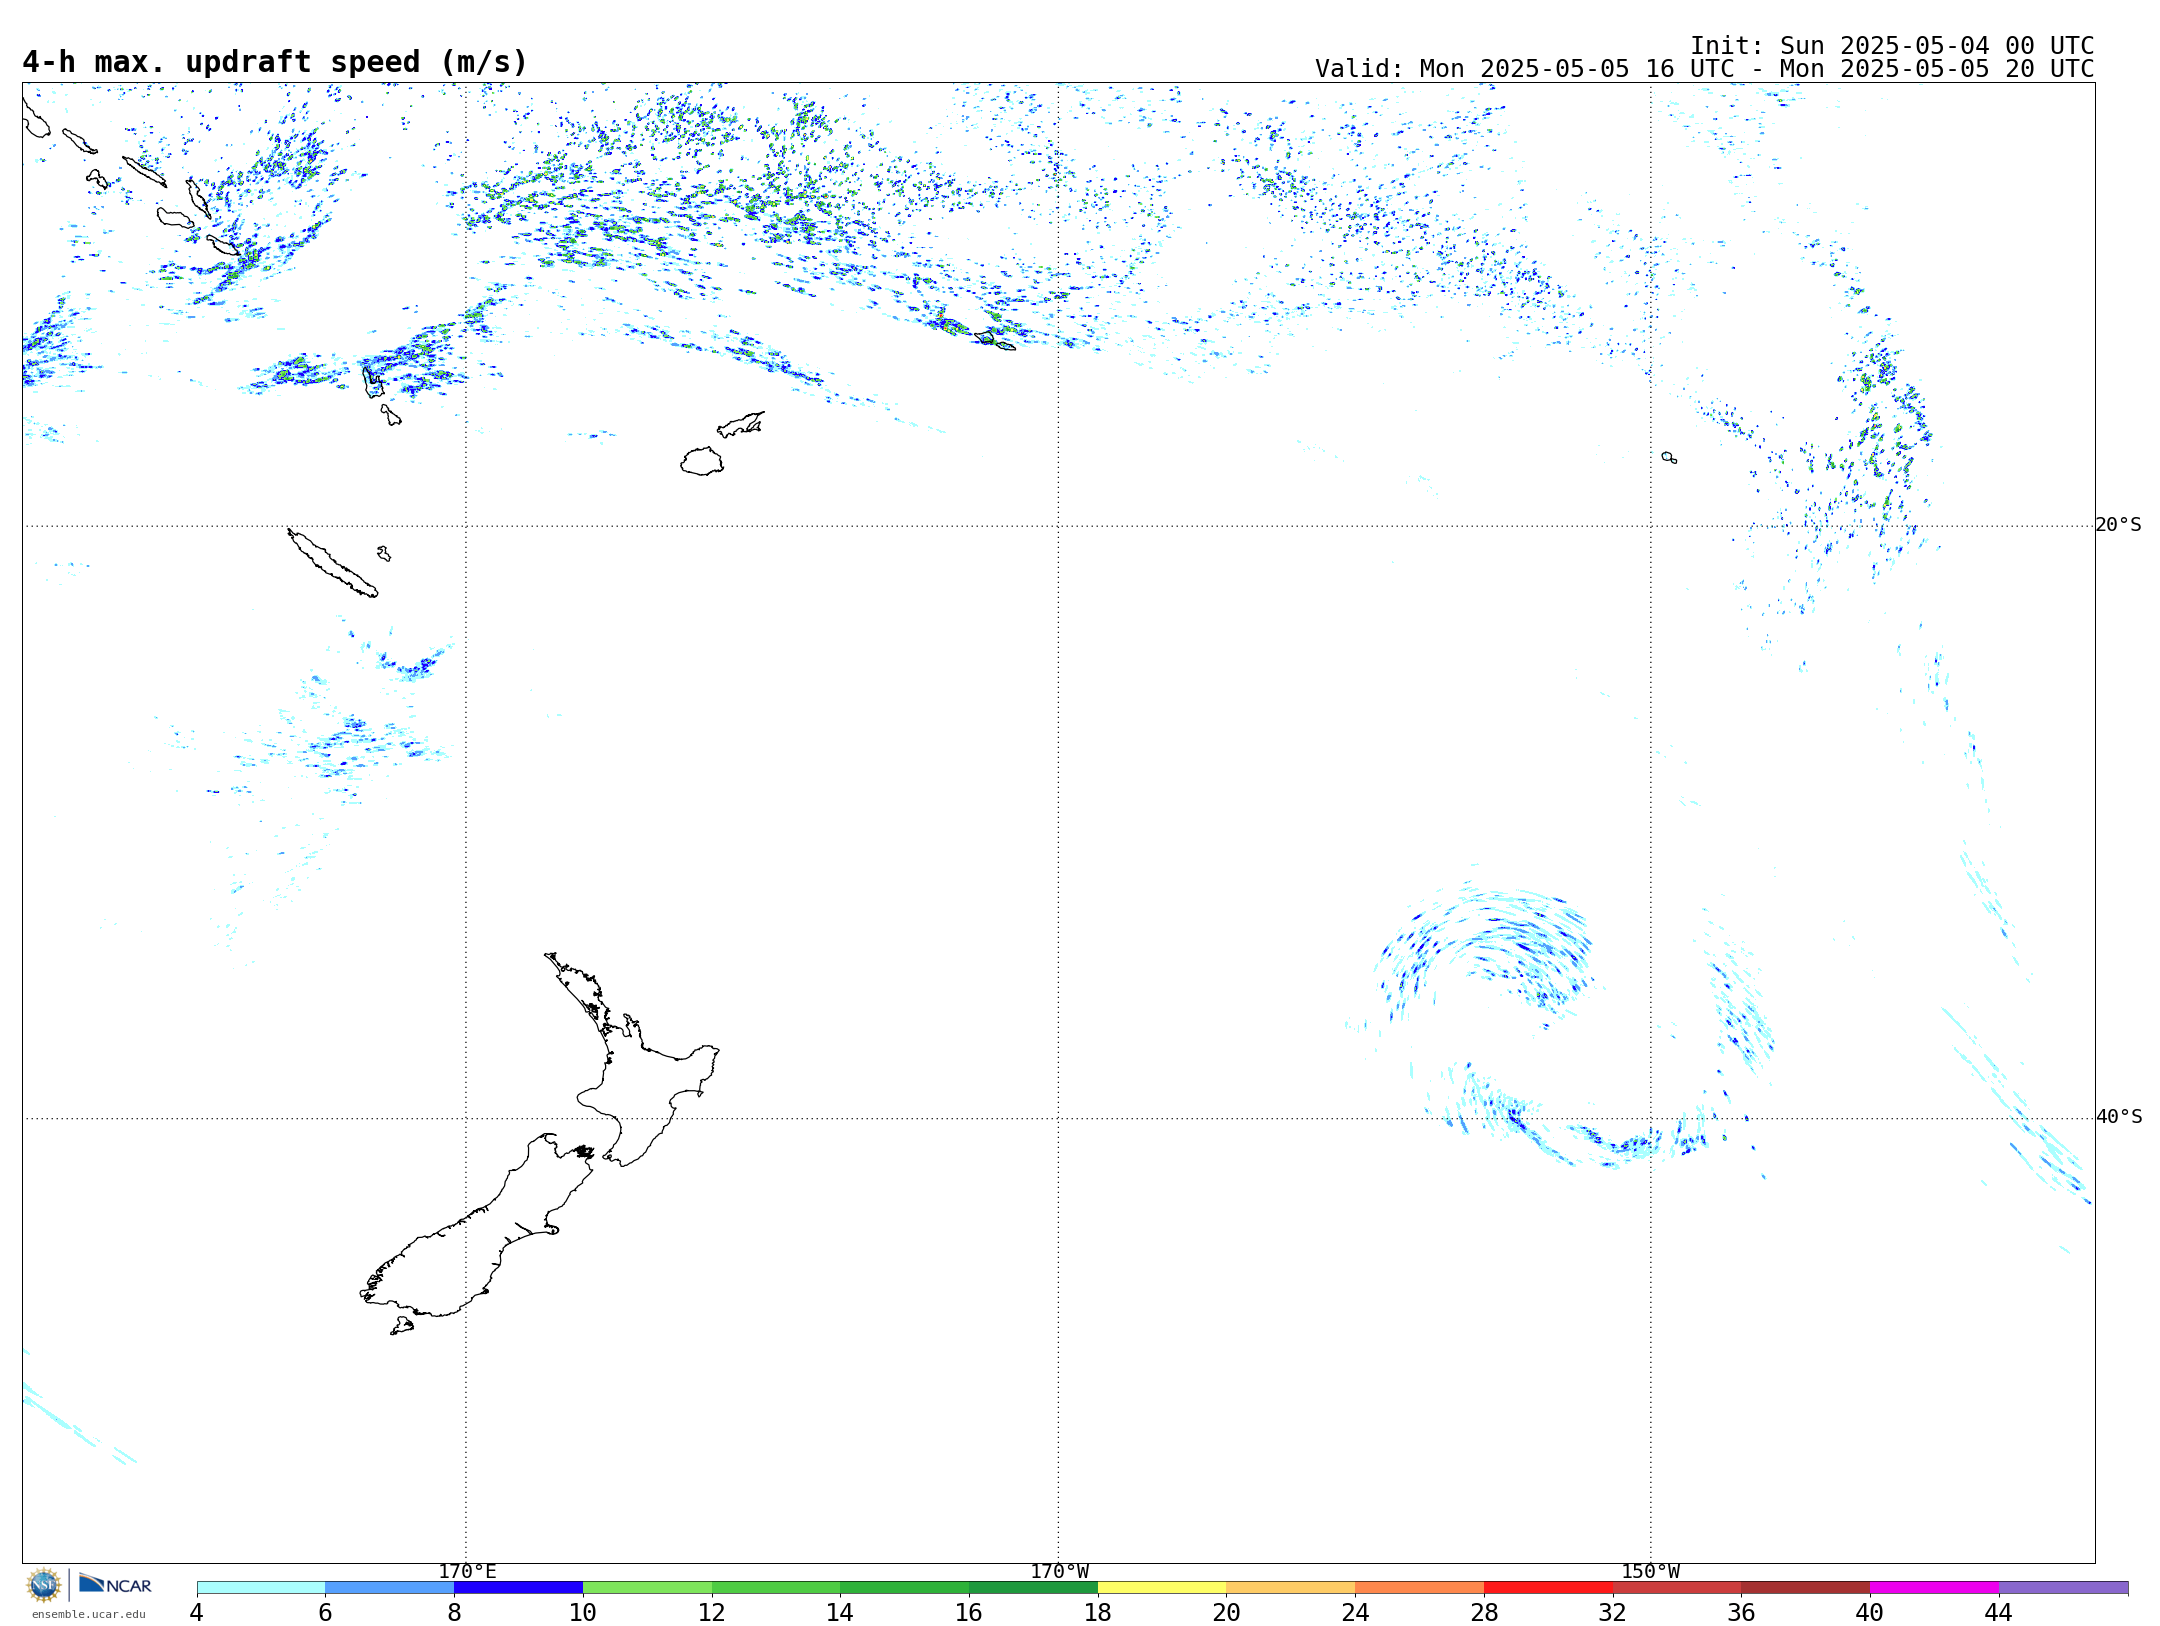Click the NSF logo
The image size is (2160, 1626).
click(44, 1585)
